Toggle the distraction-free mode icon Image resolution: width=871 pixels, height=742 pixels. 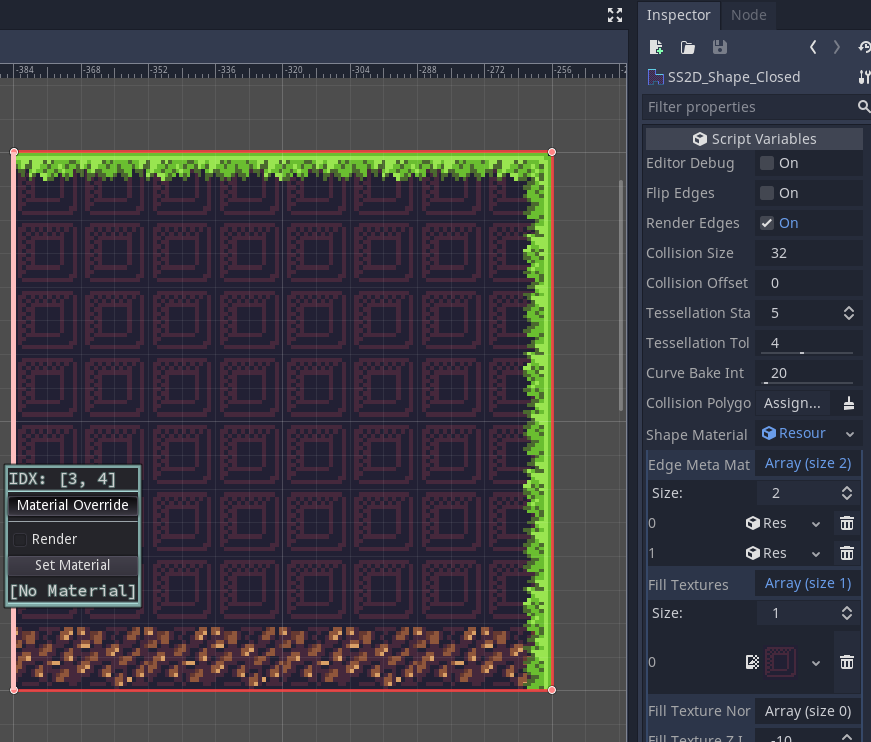(x=615, y=15)
